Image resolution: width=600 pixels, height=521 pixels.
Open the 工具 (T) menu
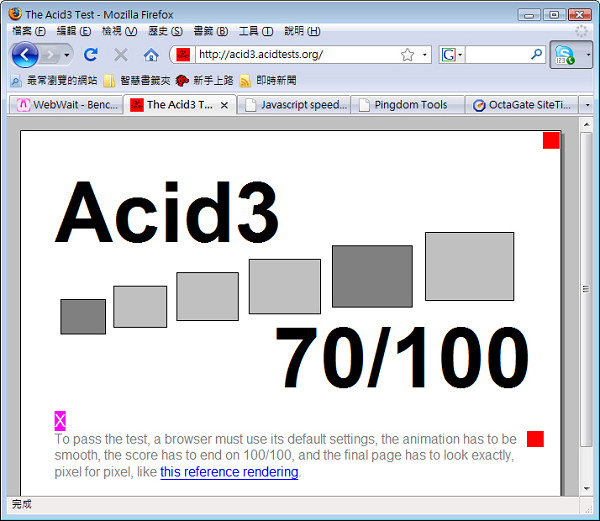(x=256, y=31)
